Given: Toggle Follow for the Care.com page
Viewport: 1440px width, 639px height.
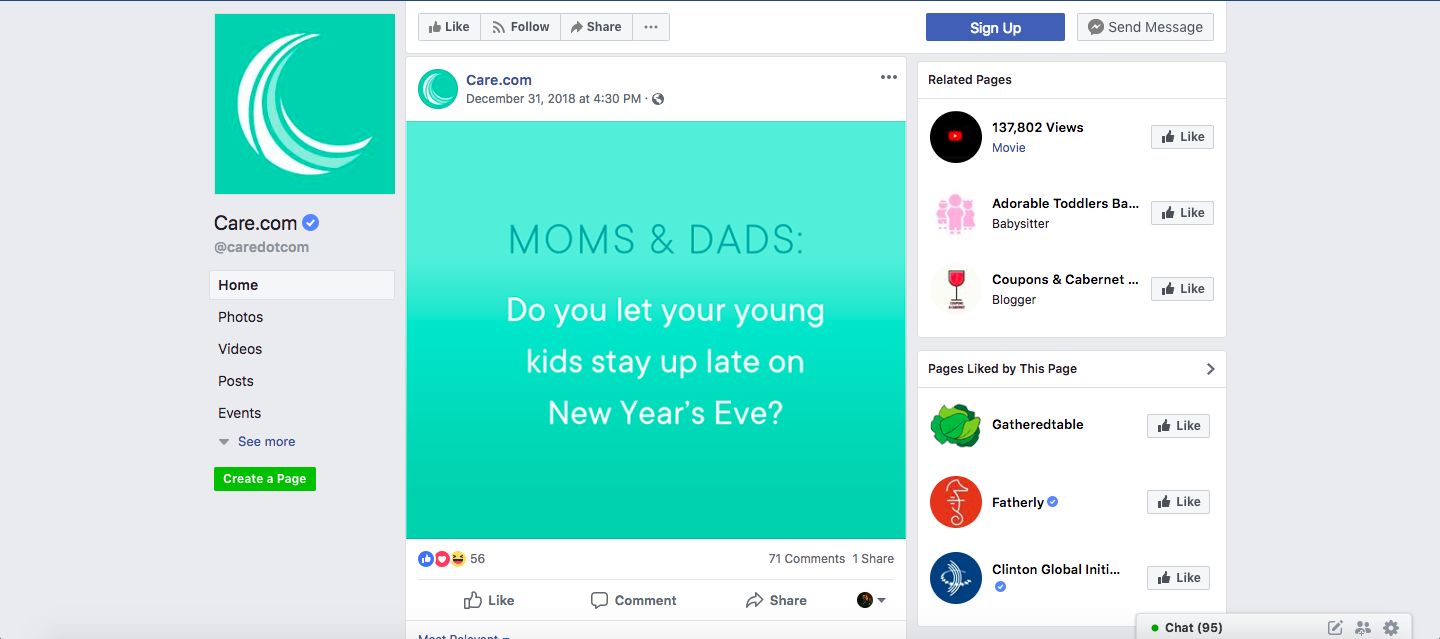Looking at the screenshot, I should 520,27.
